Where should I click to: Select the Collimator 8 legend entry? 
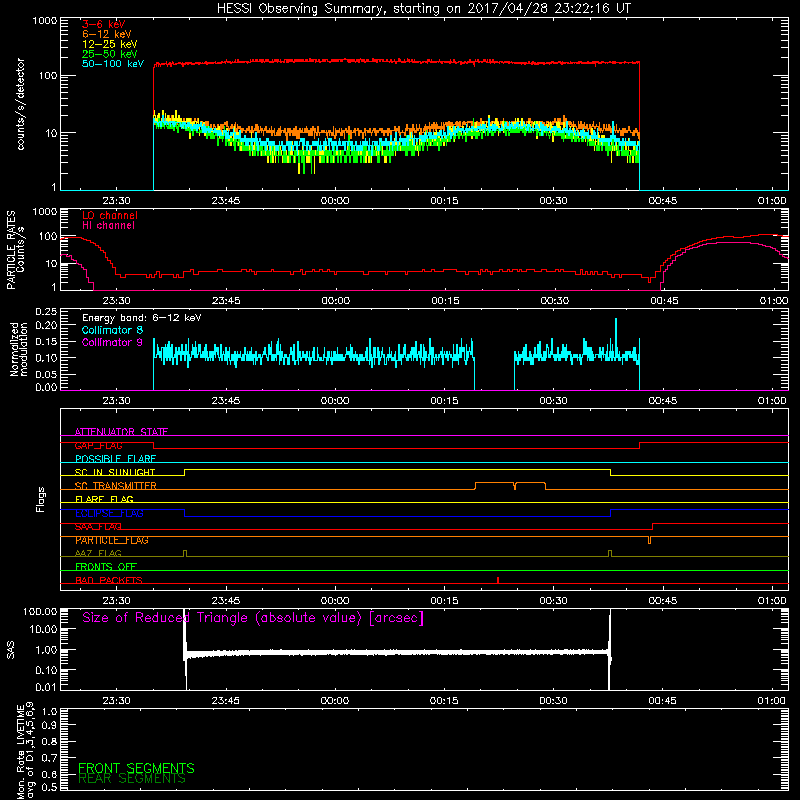pos(112,330)
